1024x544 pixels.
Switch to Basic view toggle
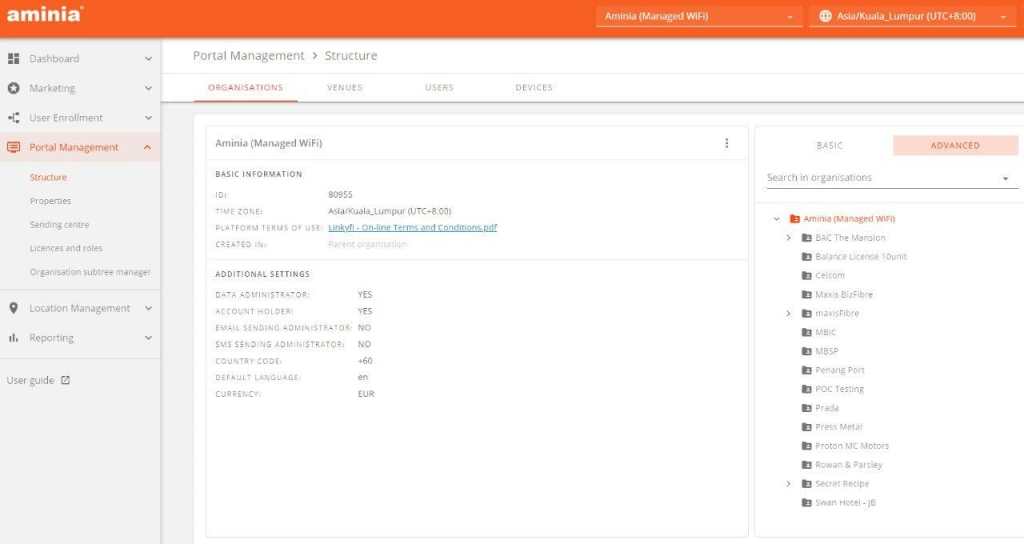tap(829, 146)
